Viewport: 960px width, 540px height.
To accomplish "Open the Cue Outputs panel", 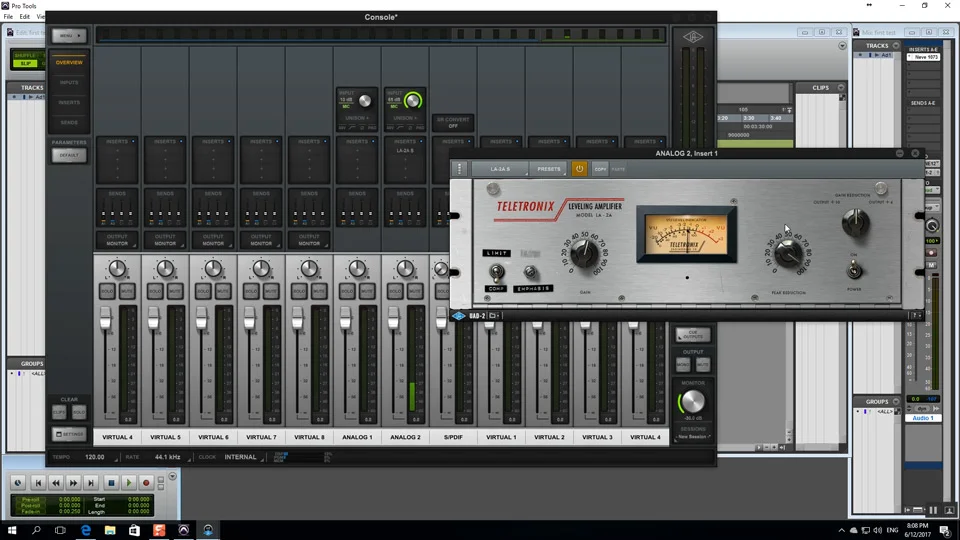I will tap(692, 334).
